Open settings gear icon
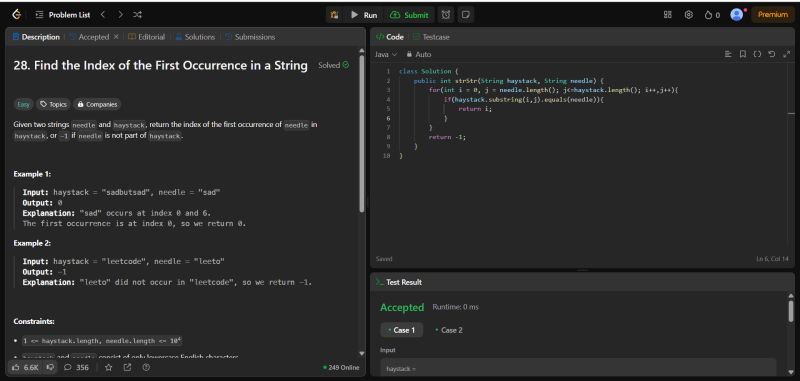The width and height of the screenshot is (800, 381). coord(688,15)
